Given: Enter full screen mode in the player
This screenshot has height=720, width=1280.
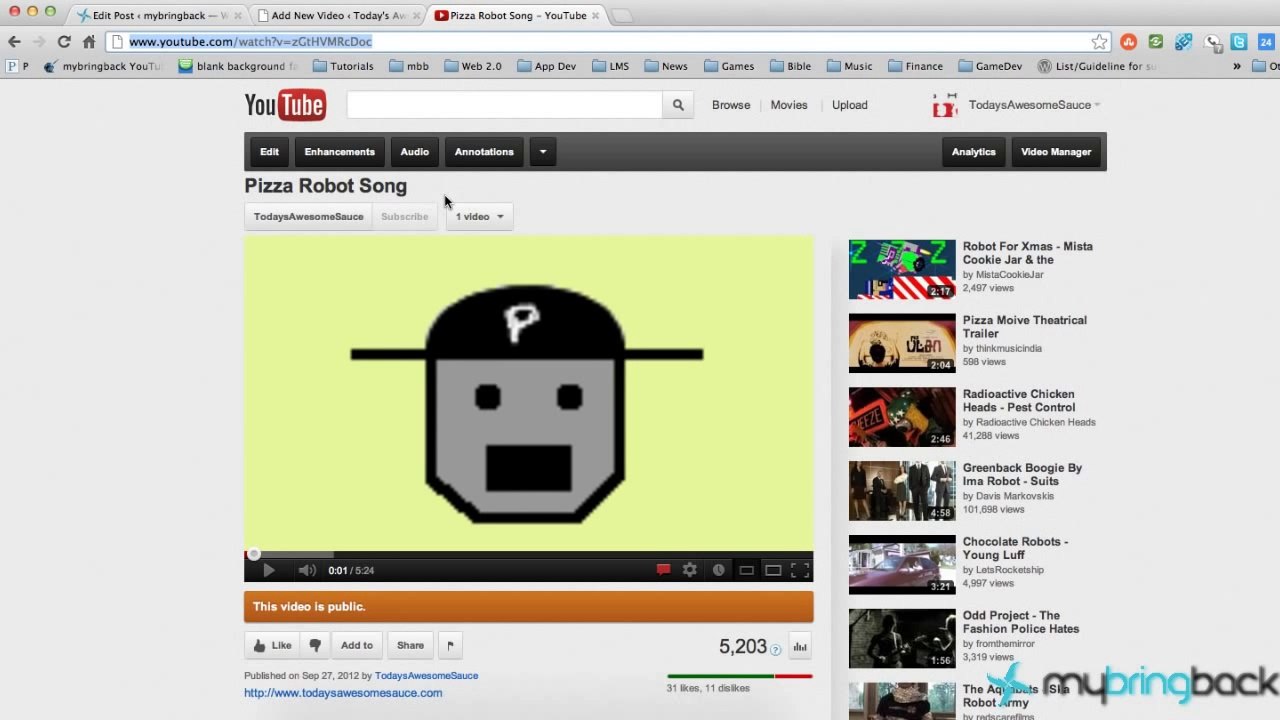Looking at the screenshot, I should pyautogui.click(x=800, y=570).
